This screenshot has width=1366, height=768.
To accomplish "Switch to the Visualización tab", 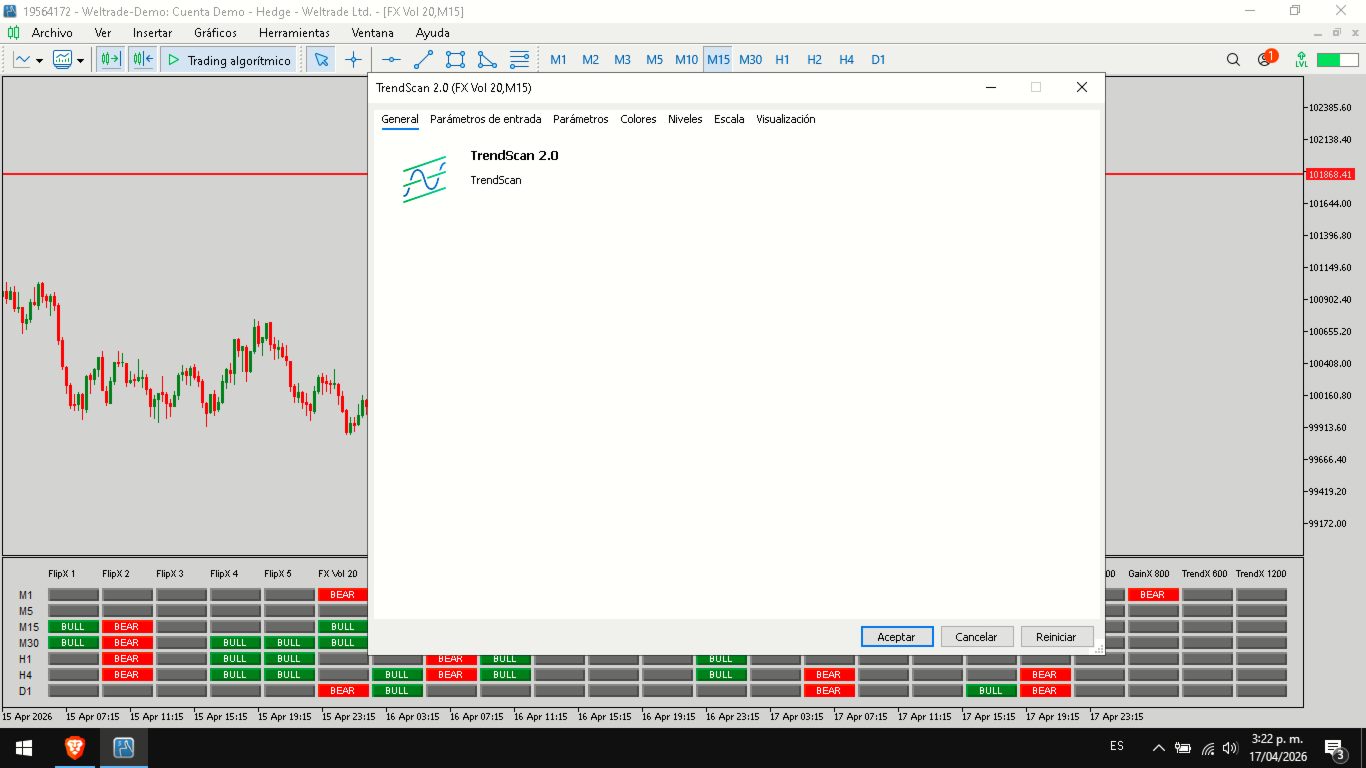I will 786,119.
